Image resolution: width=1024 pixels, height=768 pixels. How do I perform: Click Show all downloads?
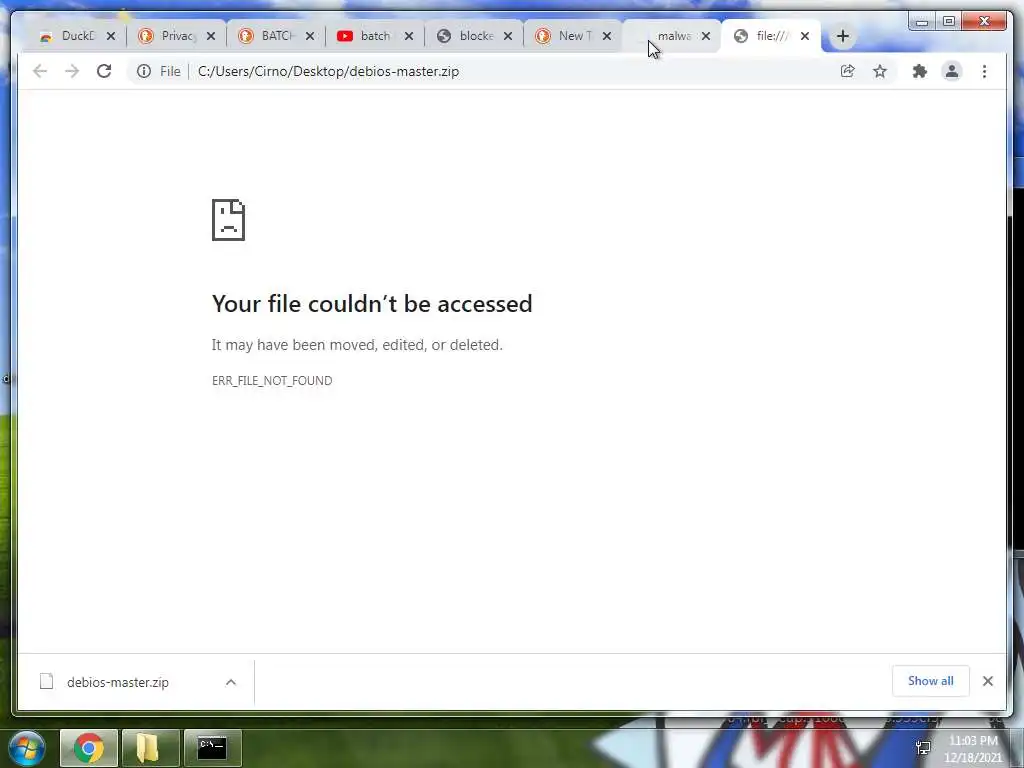coord(931,681)
